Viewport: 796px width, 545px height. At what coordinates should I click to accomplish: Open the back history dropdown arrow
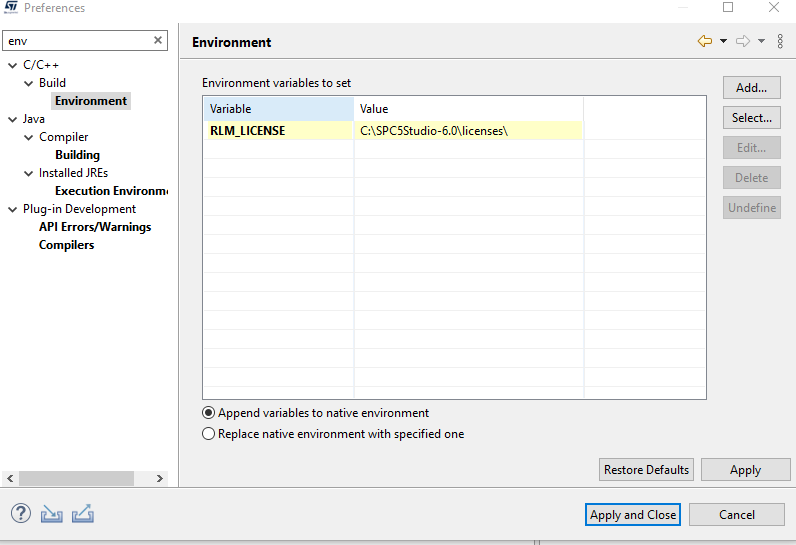pyautogui.click(x=722, y=41)
